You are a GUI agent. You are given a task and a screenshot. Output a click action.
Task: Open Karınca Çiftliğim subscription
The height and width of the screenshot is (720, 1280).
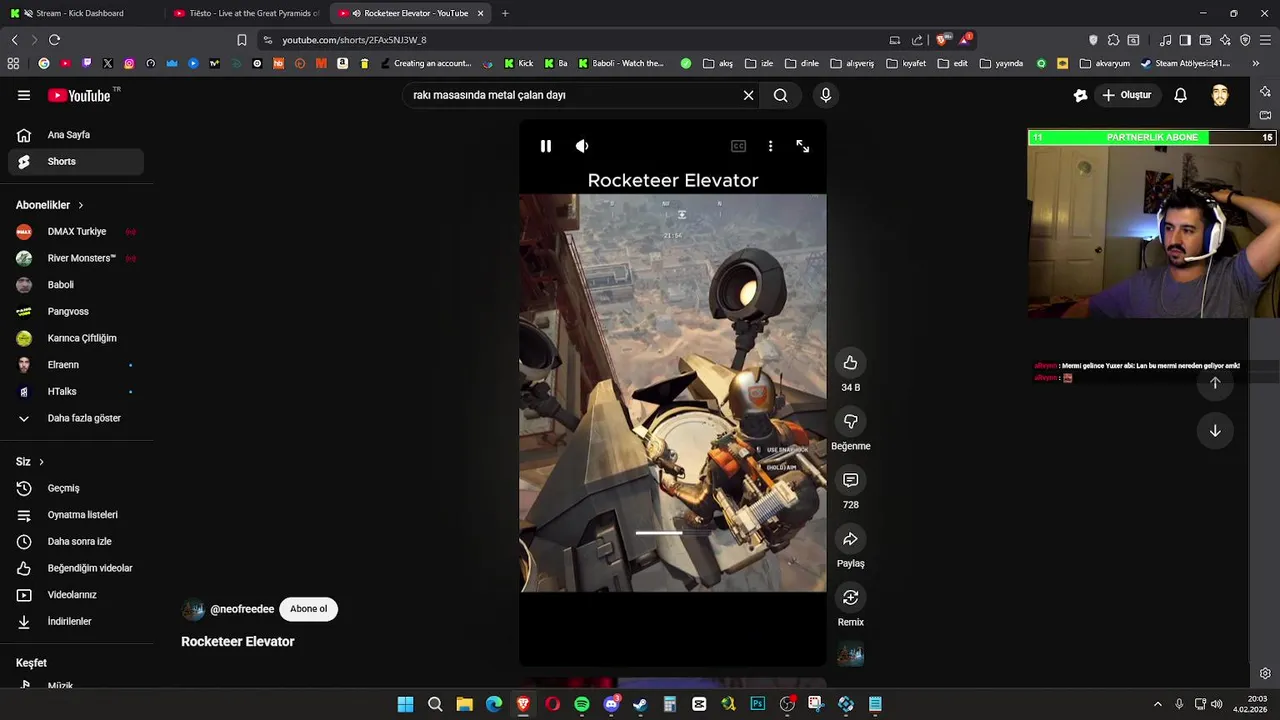76,338
